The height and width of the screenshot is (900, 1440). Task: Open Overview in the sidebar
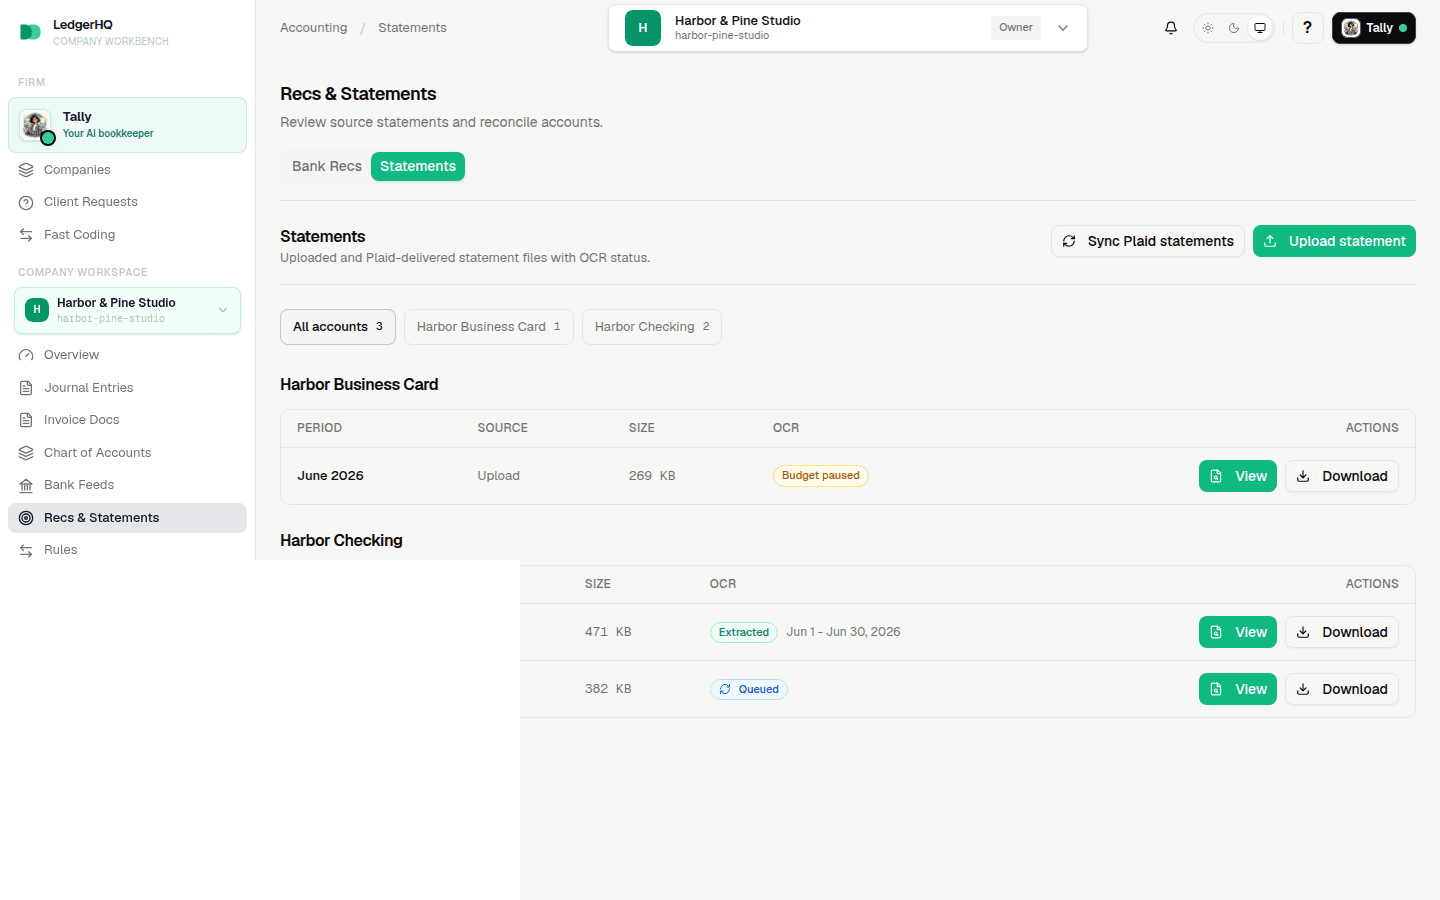[128, 355]
